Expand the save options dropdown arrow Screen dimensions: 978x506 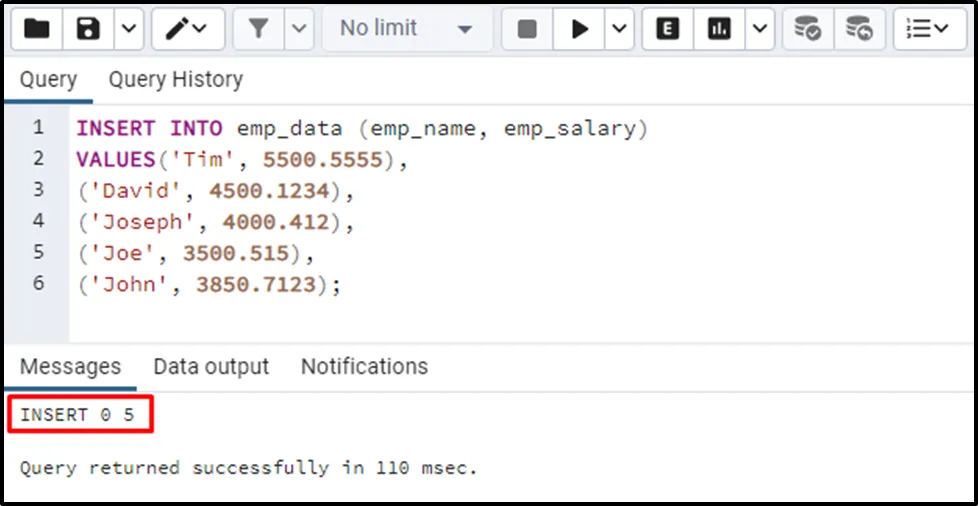pos(128,29)
